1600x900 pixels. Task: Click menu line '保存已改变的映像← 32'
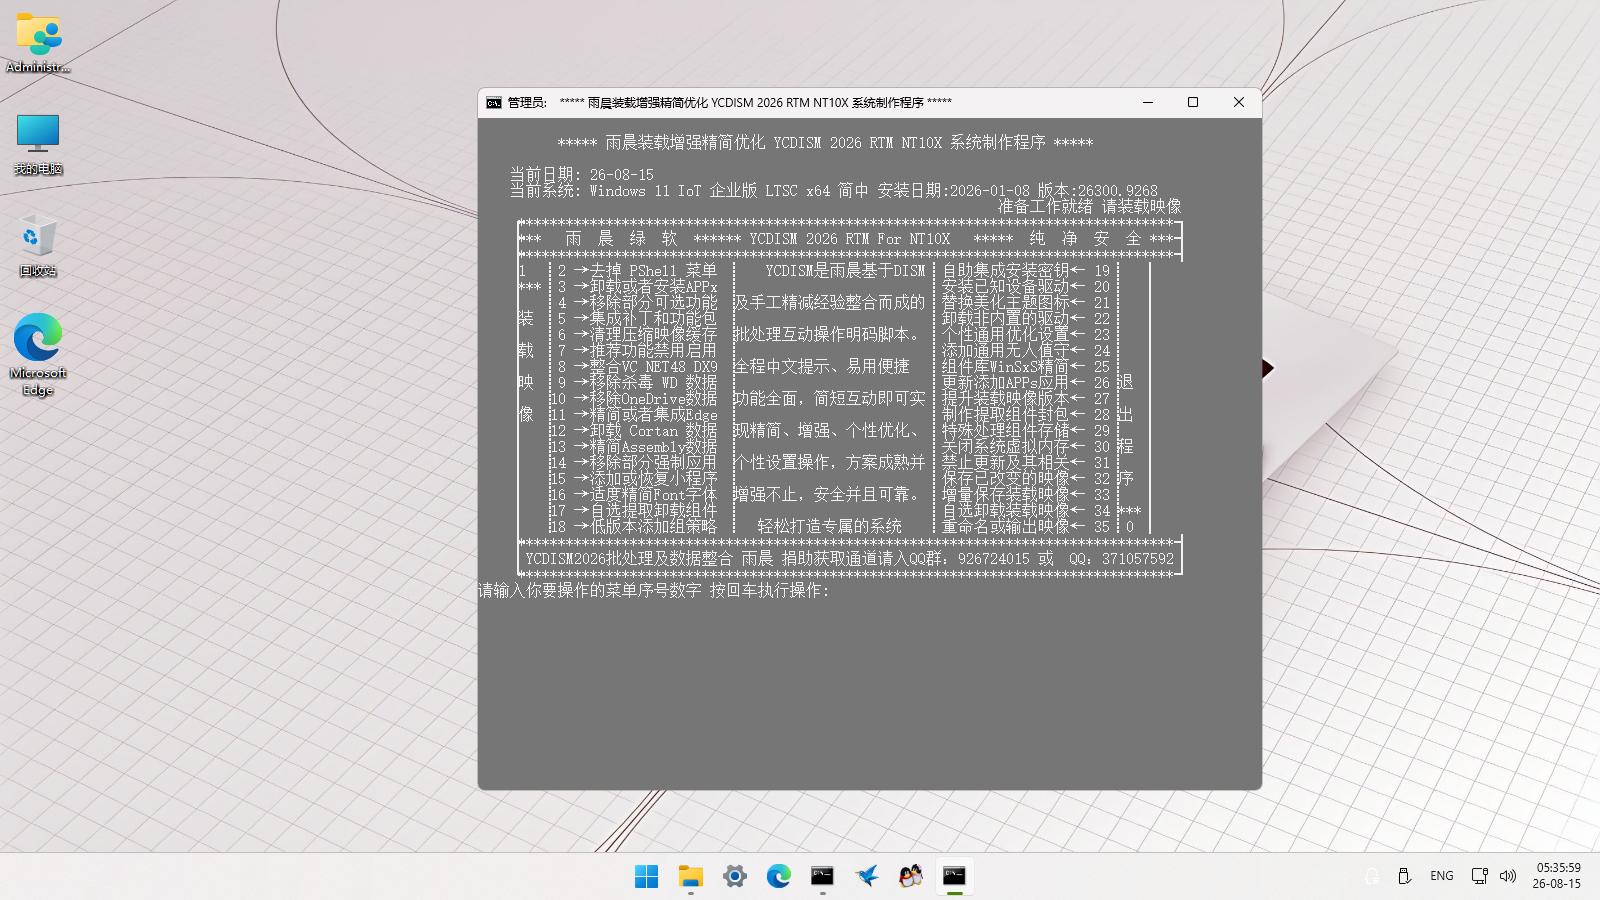[x=1026, y=479]
